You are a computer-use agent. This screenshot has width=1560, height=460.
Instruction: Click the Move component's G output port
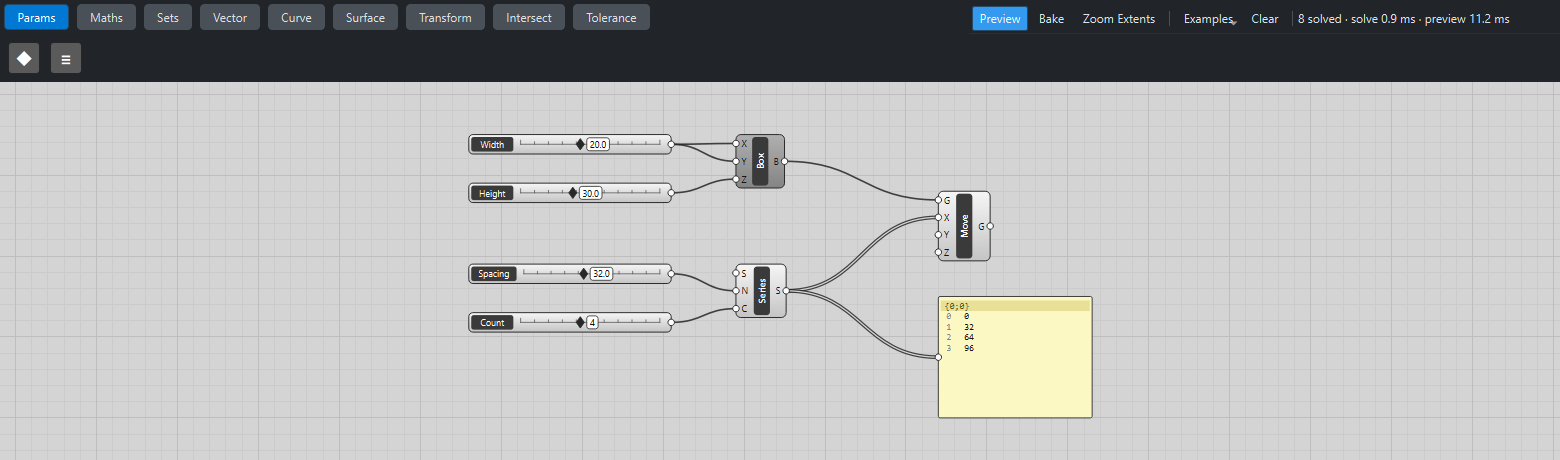click(x=990, y=226)
